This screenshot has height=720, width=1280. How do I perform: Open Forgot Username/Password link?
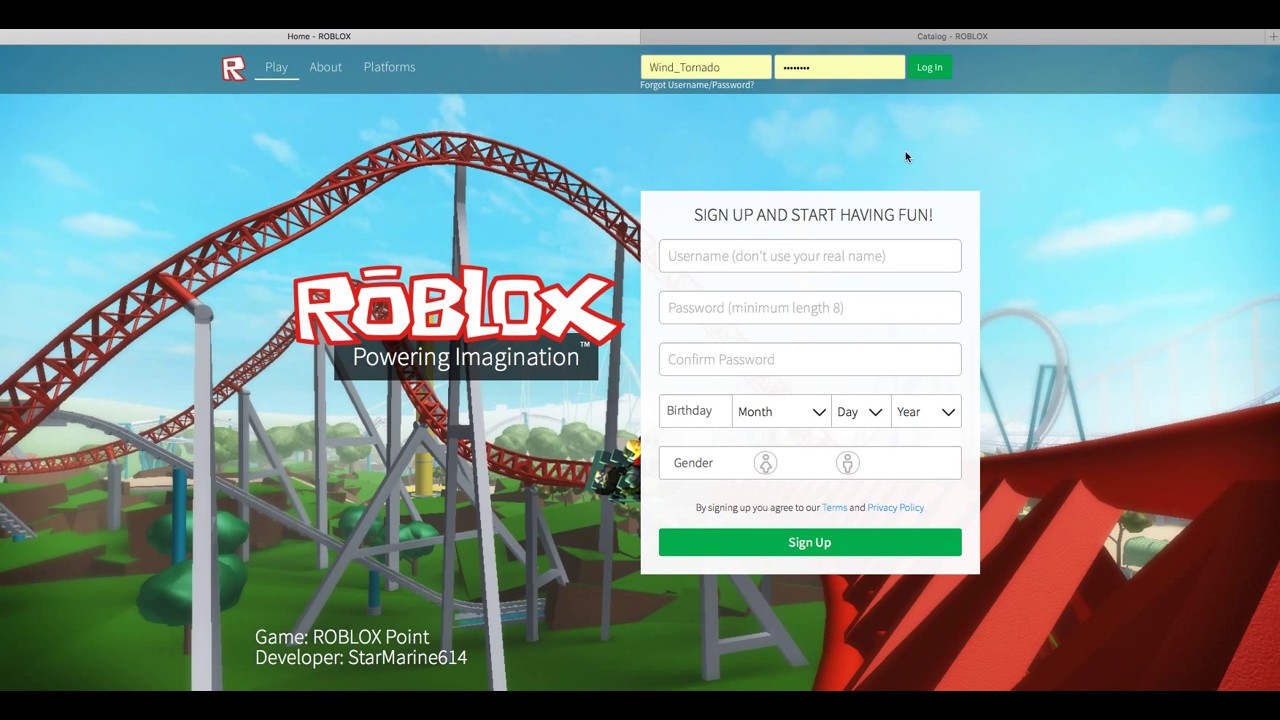tap(697, 85)
